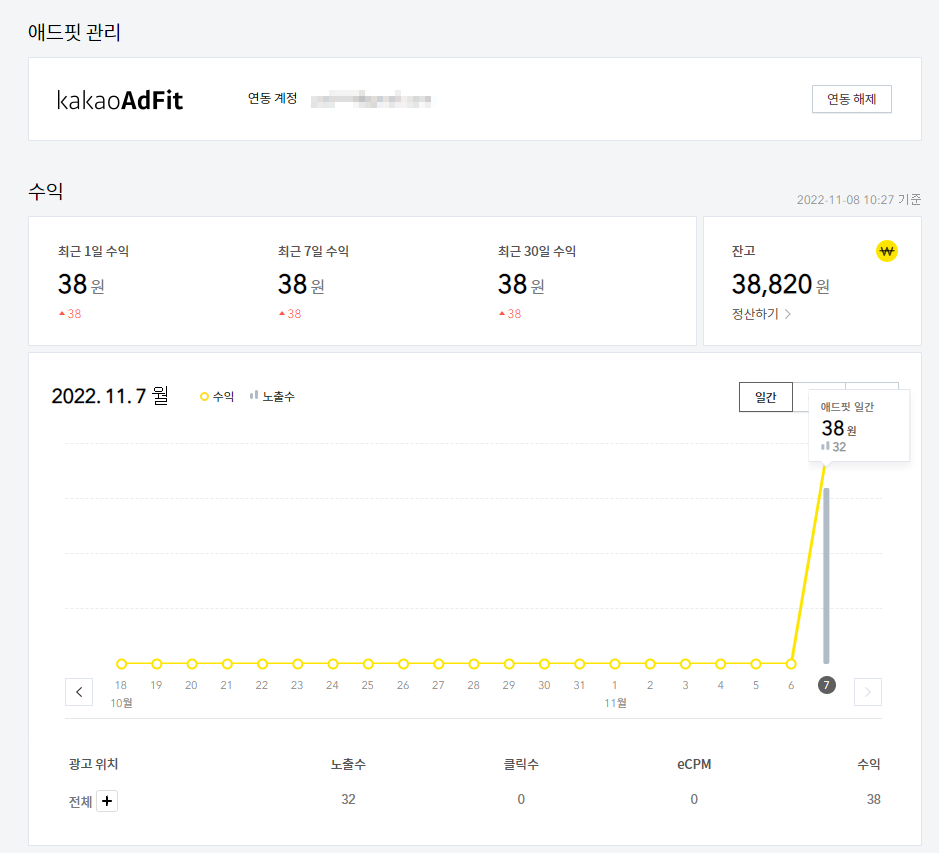Image resolution: width=939 pixels, height=853 pixels.
Task: Click the 수익 column header in table
Action: coord(869,764)
